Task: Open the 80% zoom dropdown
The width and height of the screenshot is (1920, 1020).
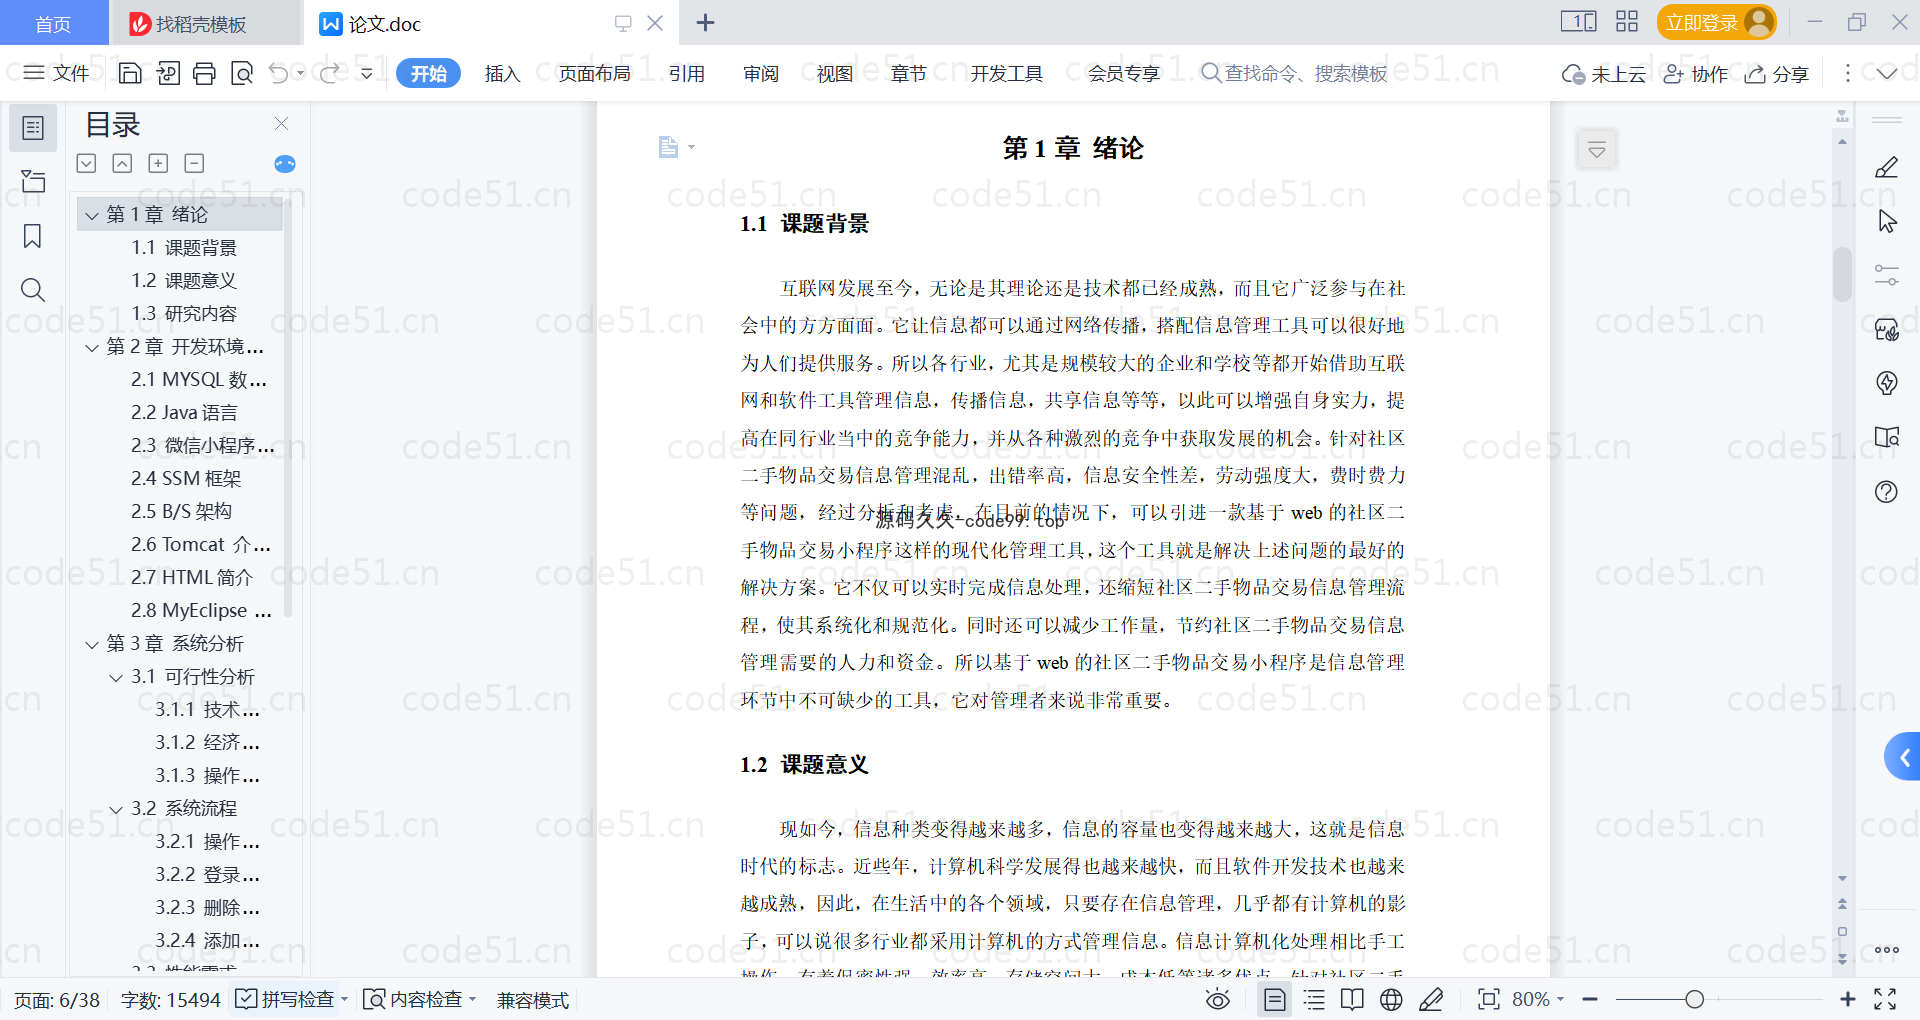Action: click(x=1560, y=999)
